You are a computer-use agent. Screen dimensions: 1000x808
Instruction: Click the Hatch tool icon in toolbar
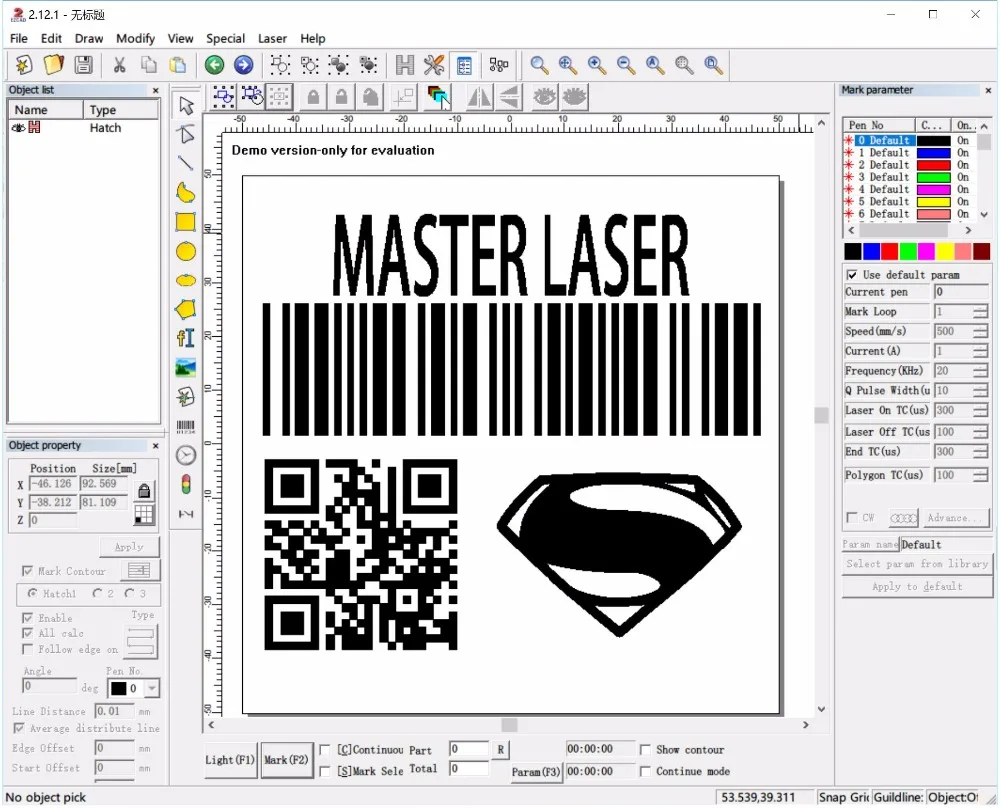405,65
